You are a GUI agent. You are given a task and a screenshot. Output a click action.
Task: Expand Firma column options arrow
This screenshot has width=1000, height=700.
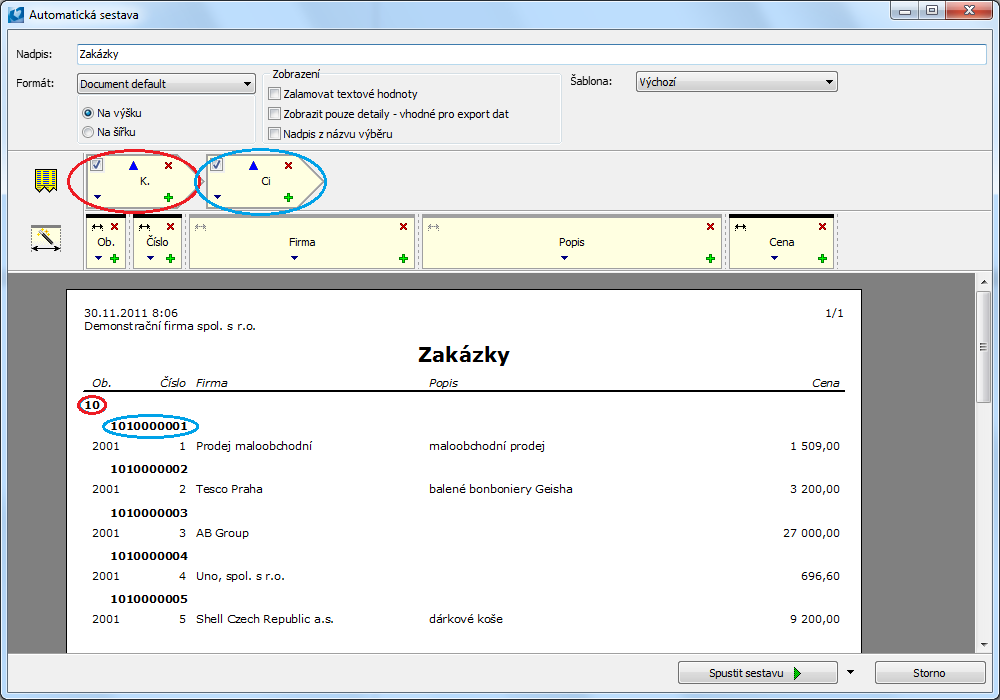[294, 258]
